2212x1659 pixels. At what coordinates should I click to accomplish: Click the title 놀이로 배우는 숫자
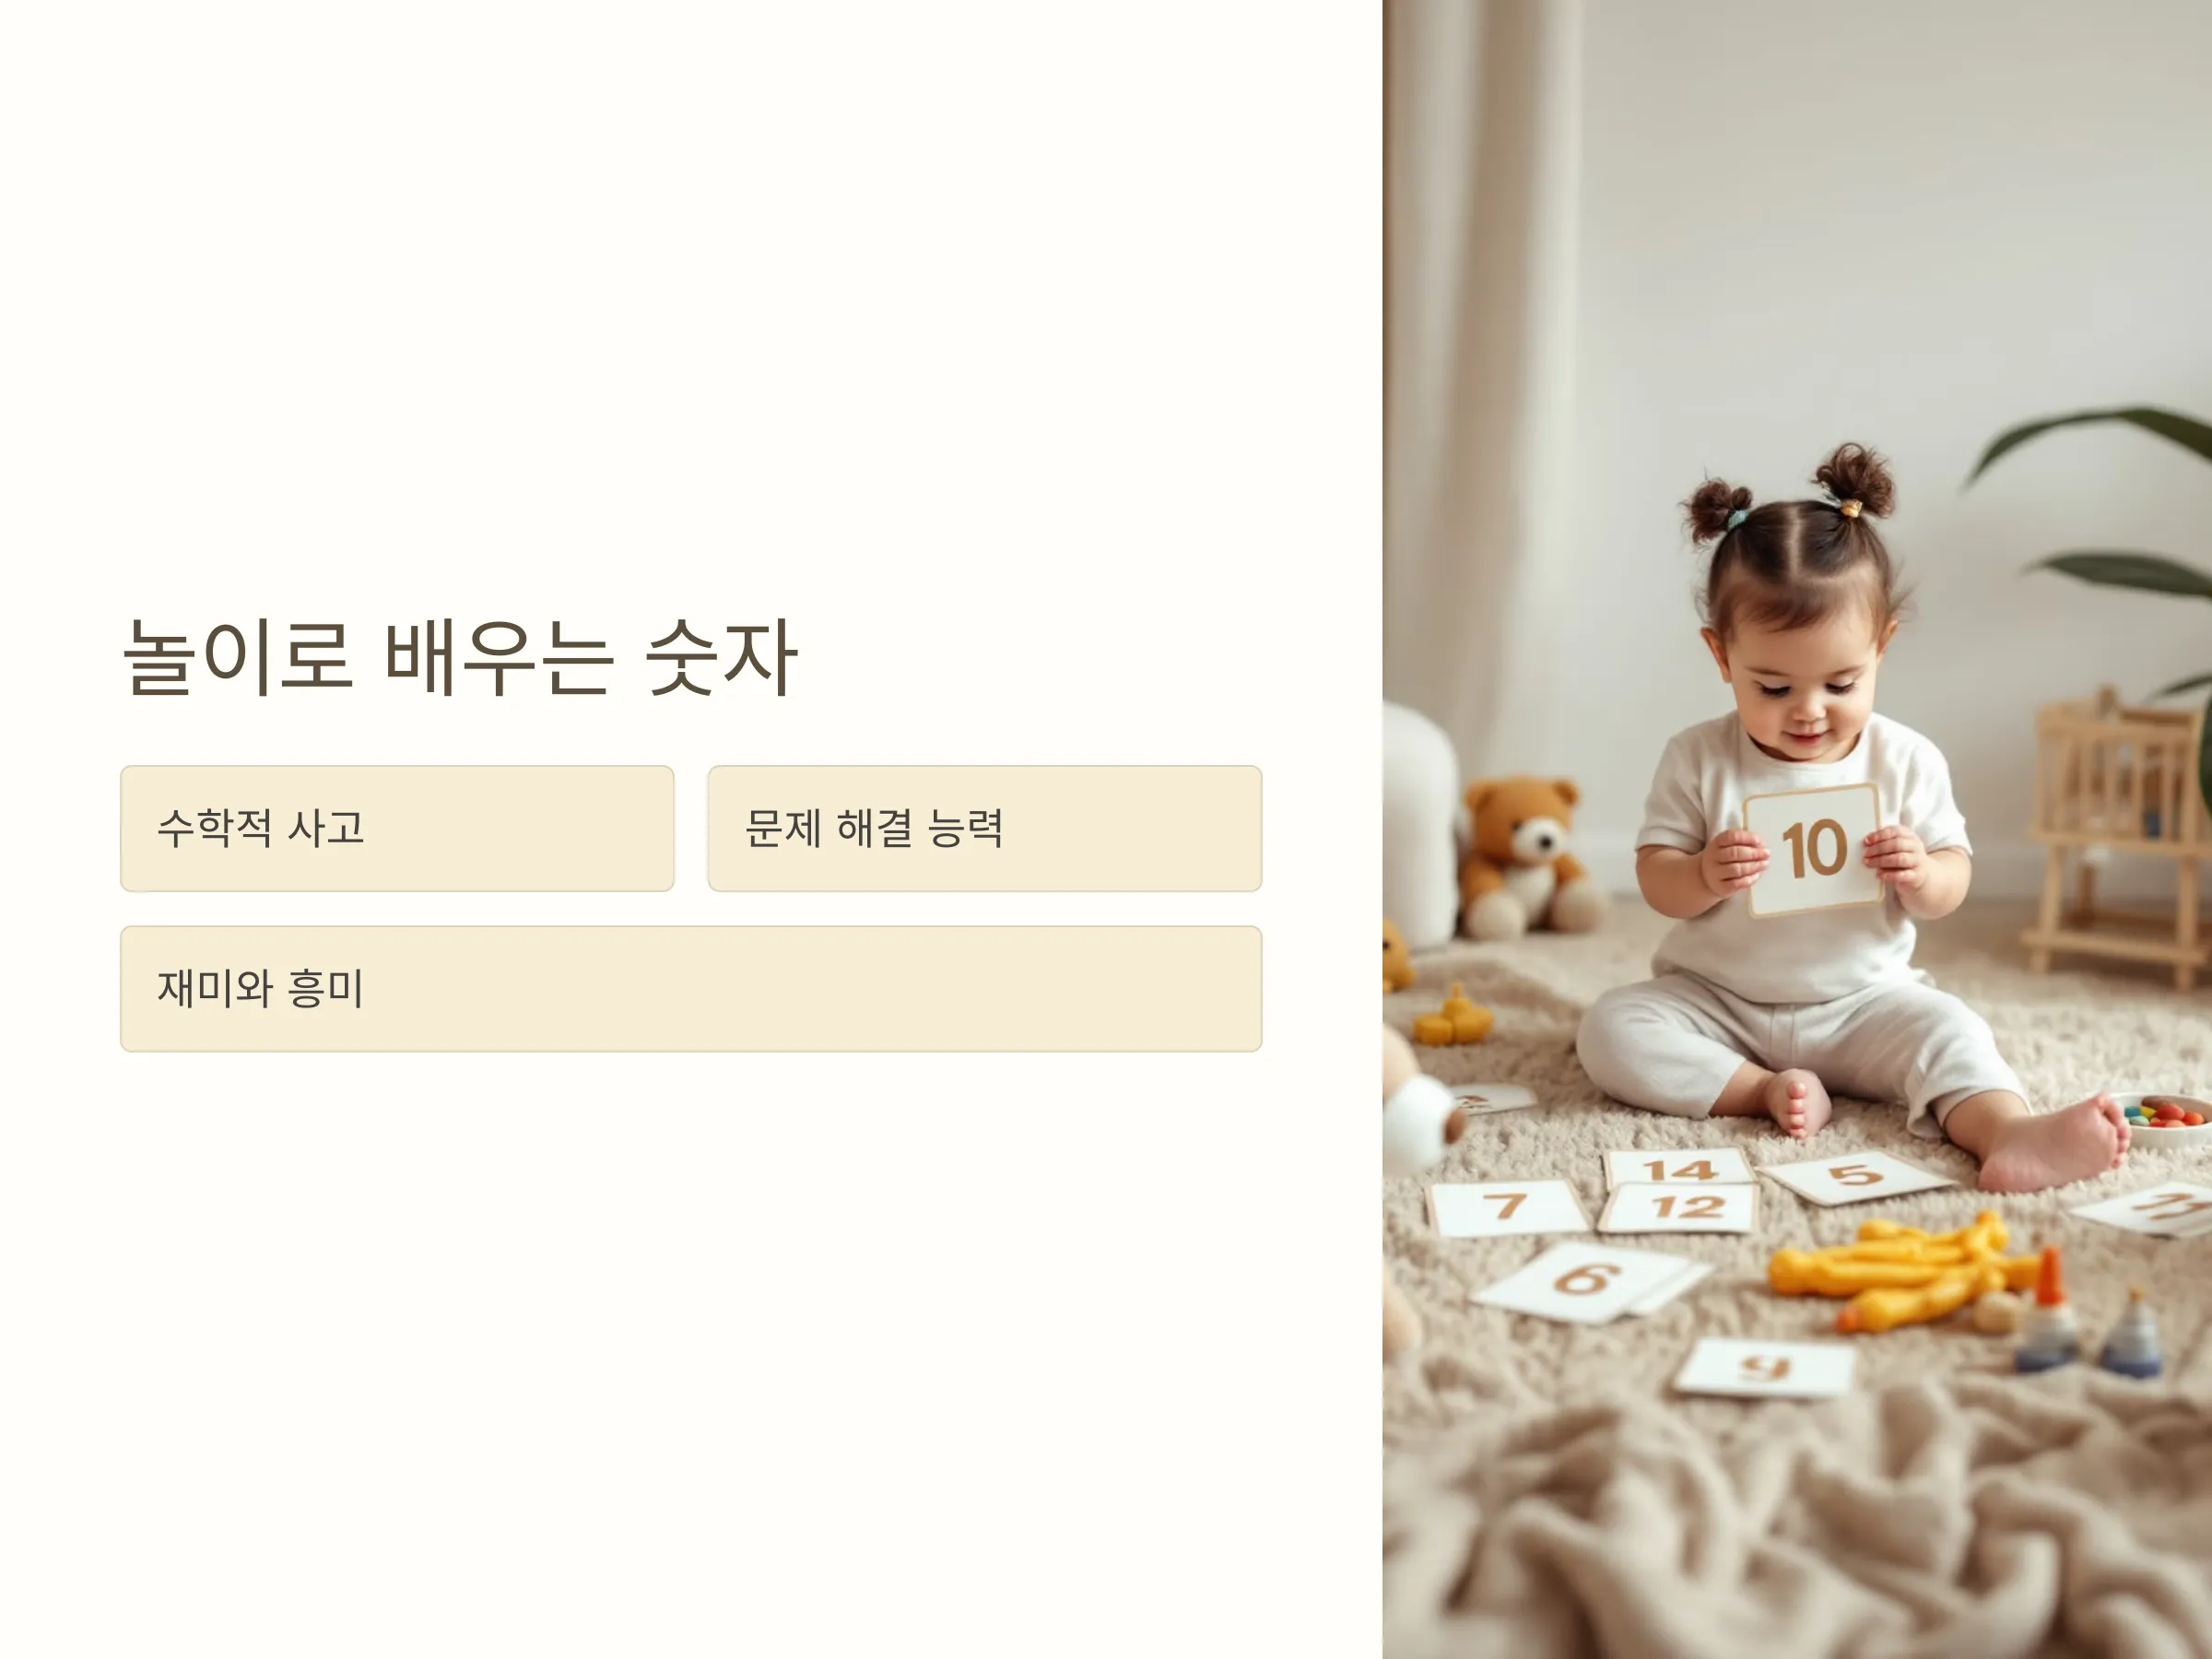point(459,657)
